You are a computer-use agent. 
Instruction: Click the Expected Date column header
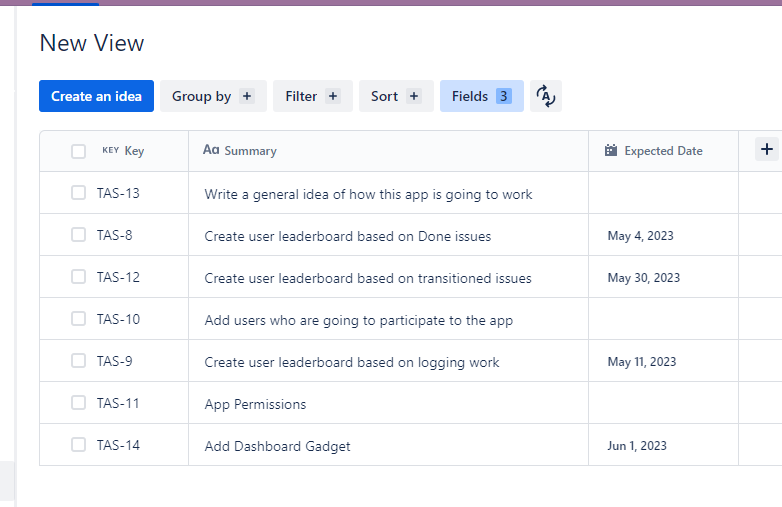pyautogui.click(x=663, y=151)
